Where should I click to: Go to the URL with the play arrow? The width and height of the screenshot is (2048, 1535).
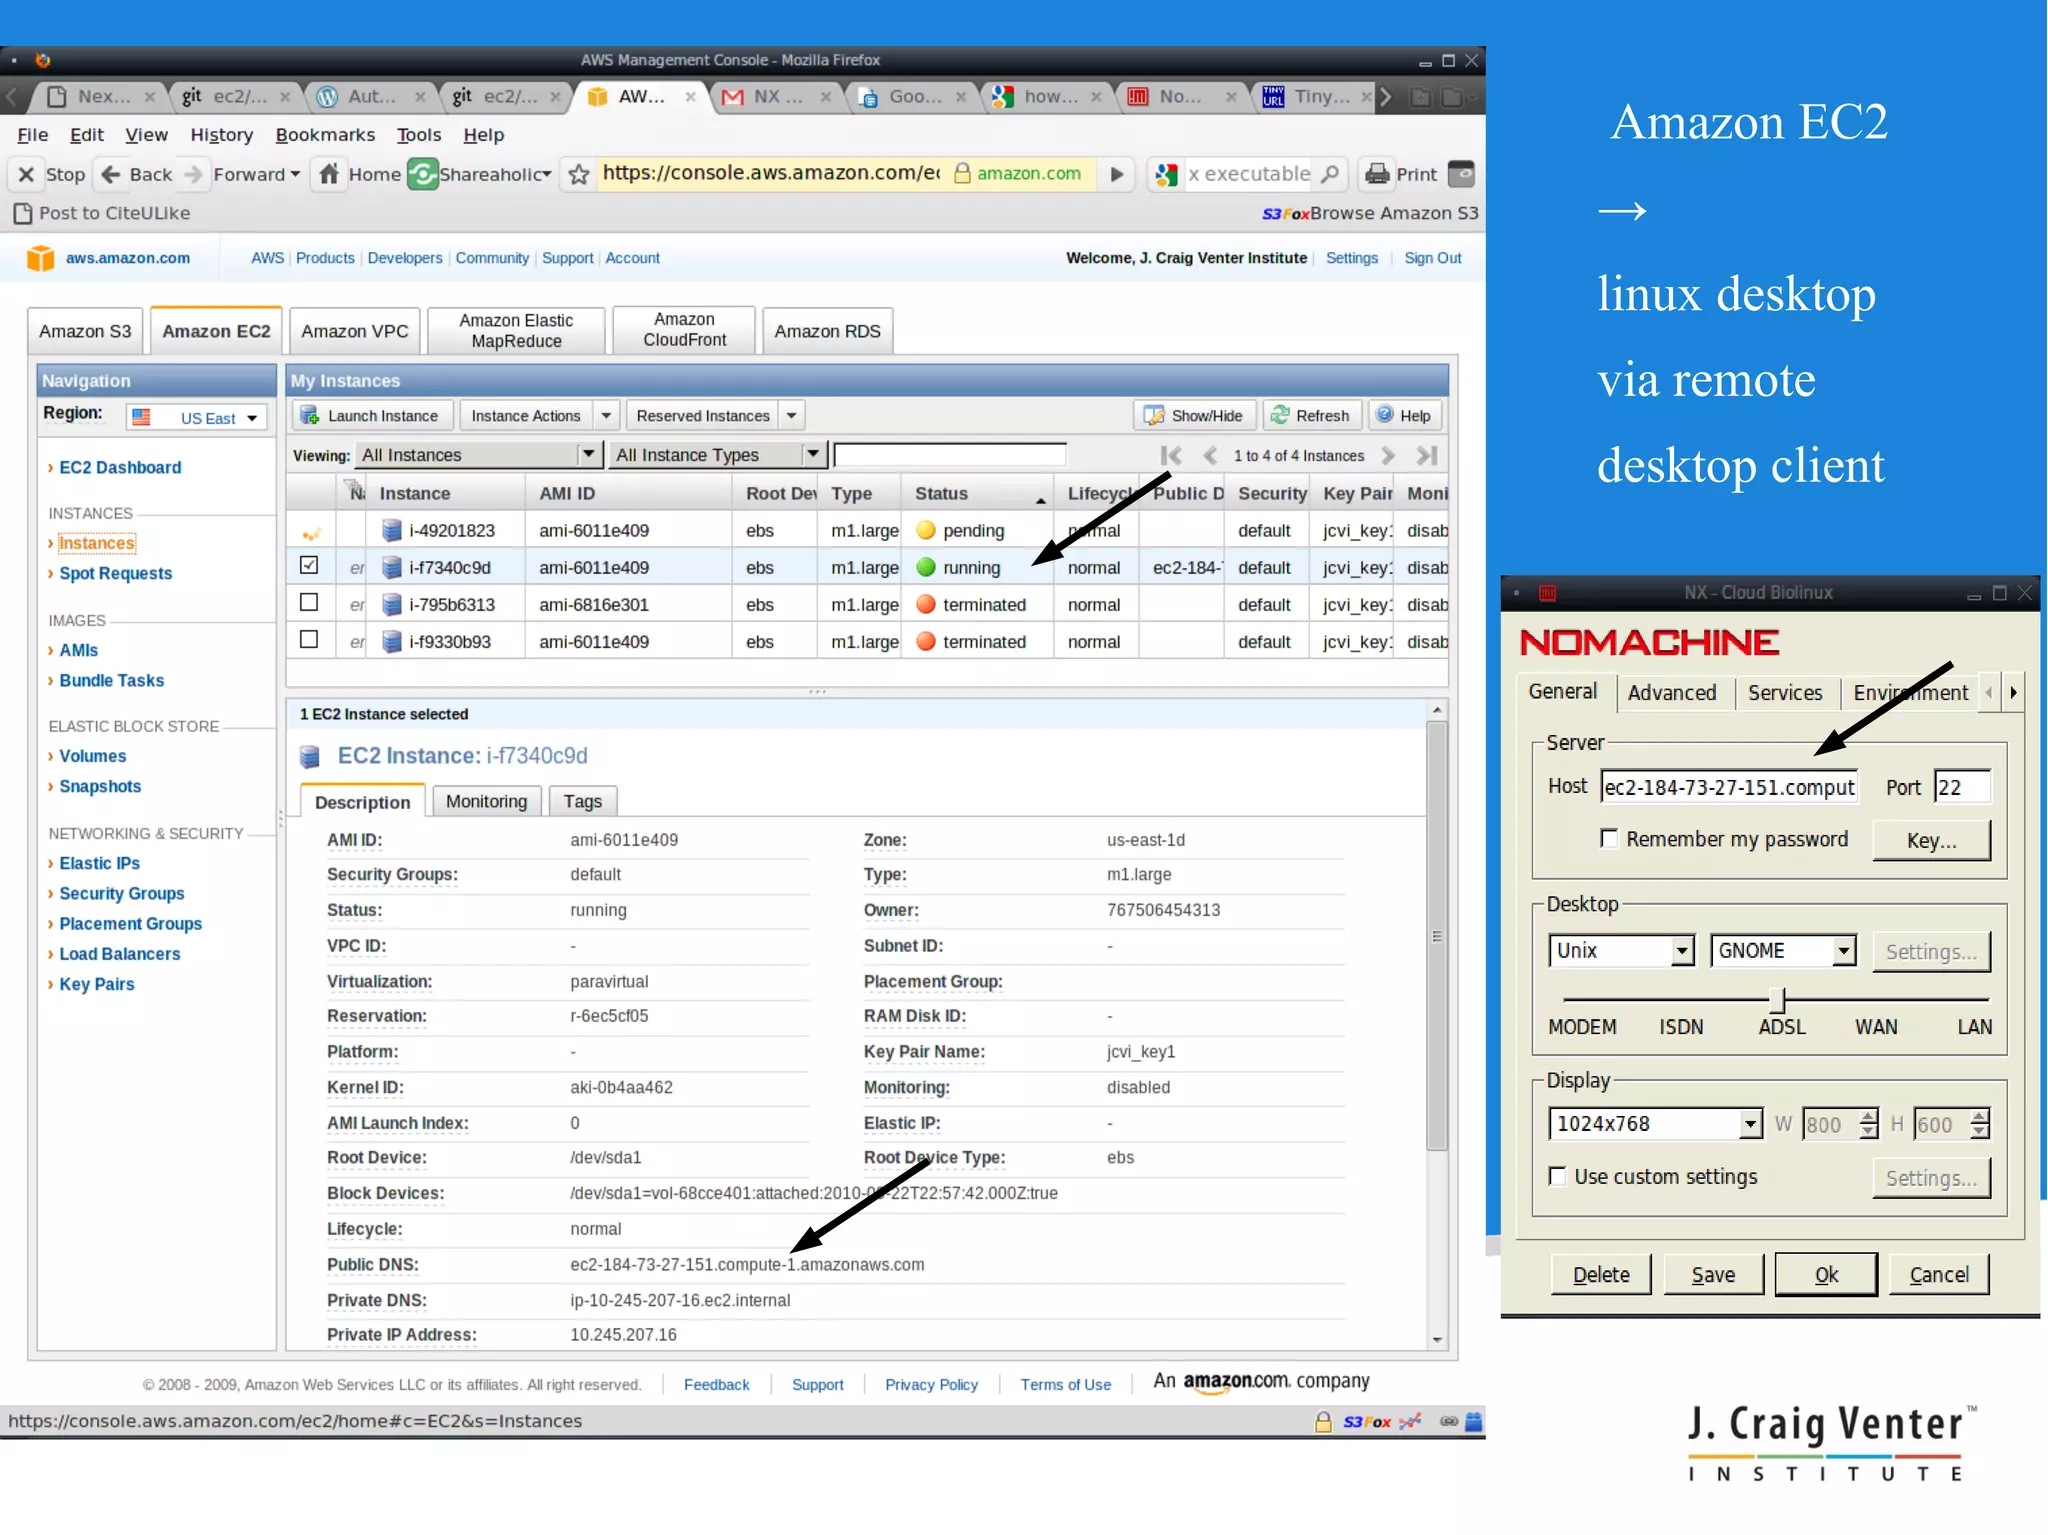1117,174
